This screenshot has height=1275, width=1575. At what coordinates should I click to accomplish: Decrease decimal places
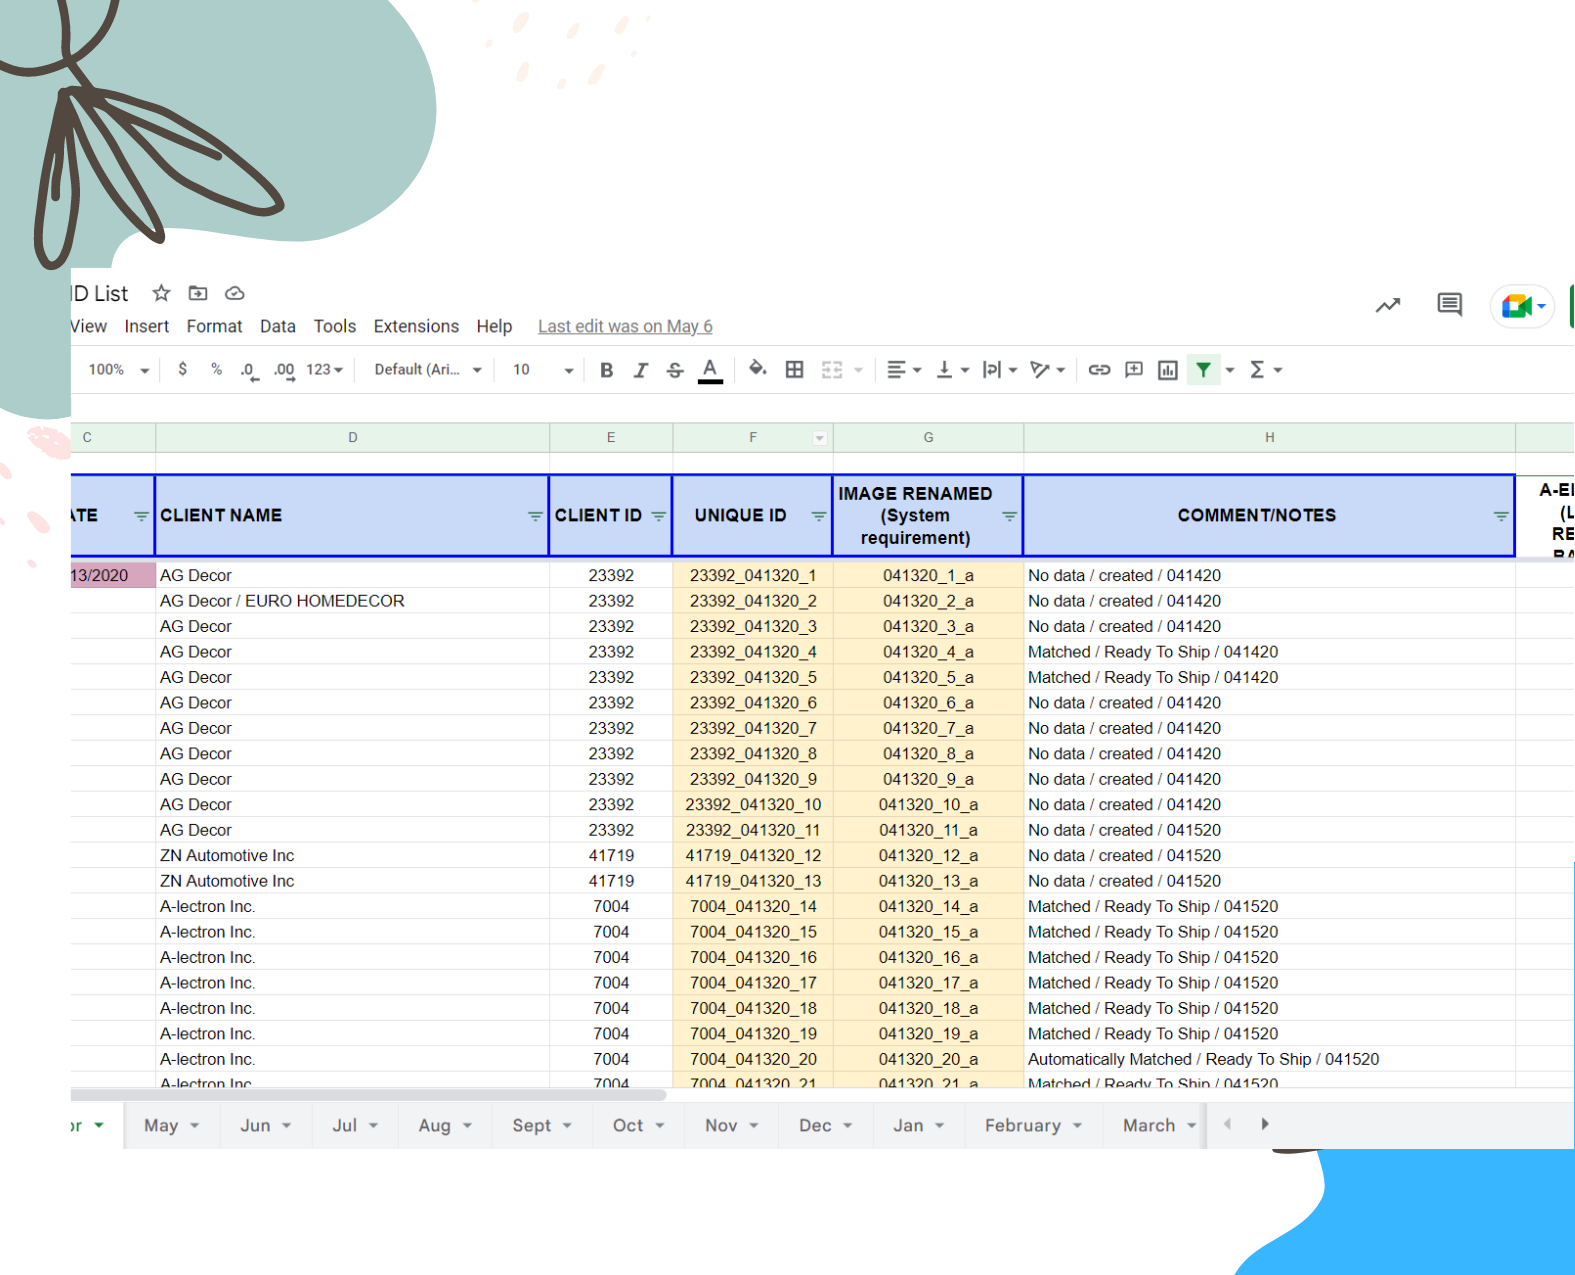pos(249,370)
